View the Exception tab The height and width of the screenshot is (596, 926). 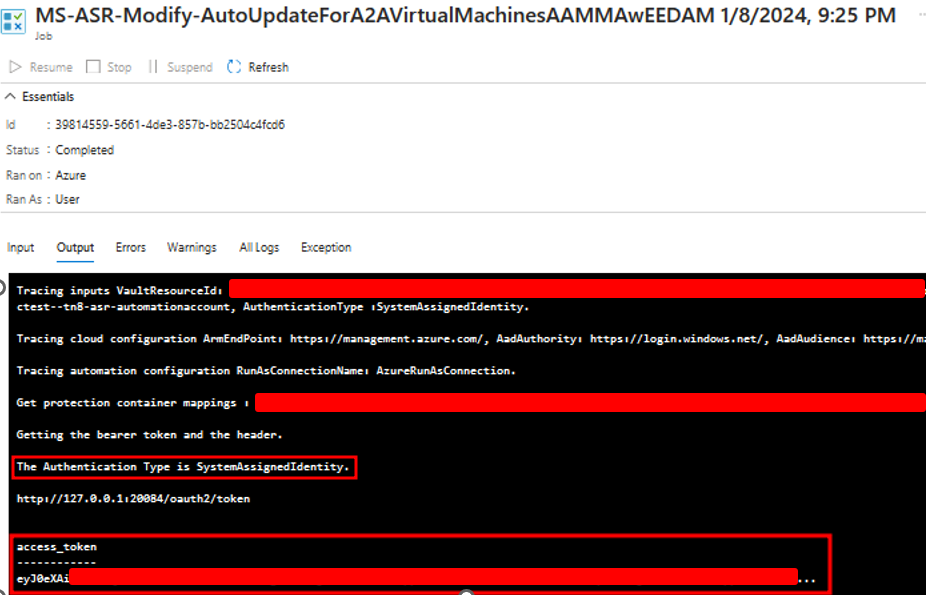[x=326, y=247]
